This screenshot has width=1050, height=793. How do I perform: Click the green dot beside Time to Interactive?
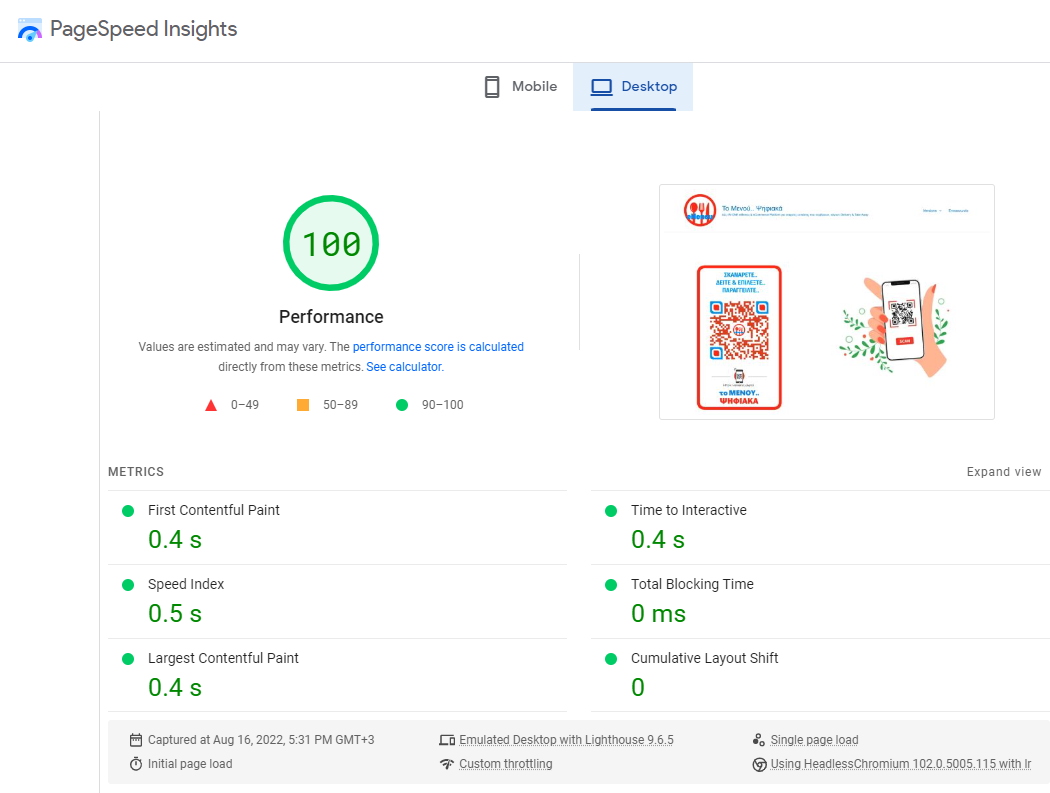tap(611, 511)
